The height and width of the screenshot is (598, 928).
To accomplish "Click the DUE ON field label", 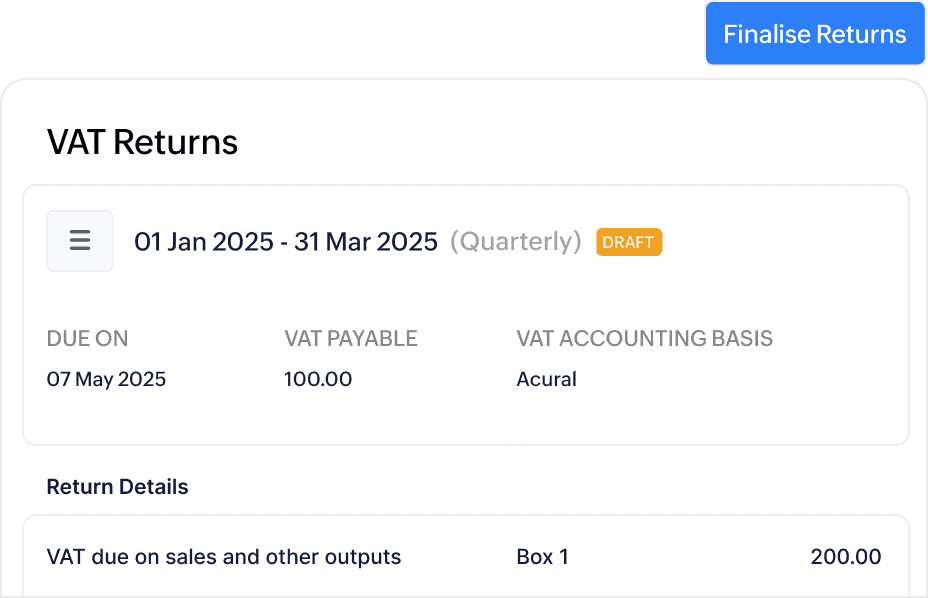I will coord(87,338).
